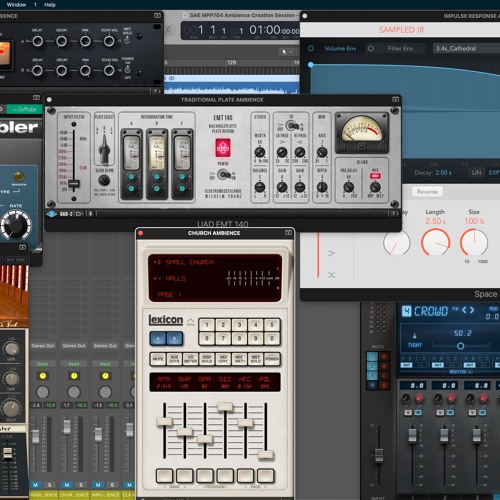Open the Window menu in the menu bar
This screenshot has width=500, height=500.
coord(16,5)
